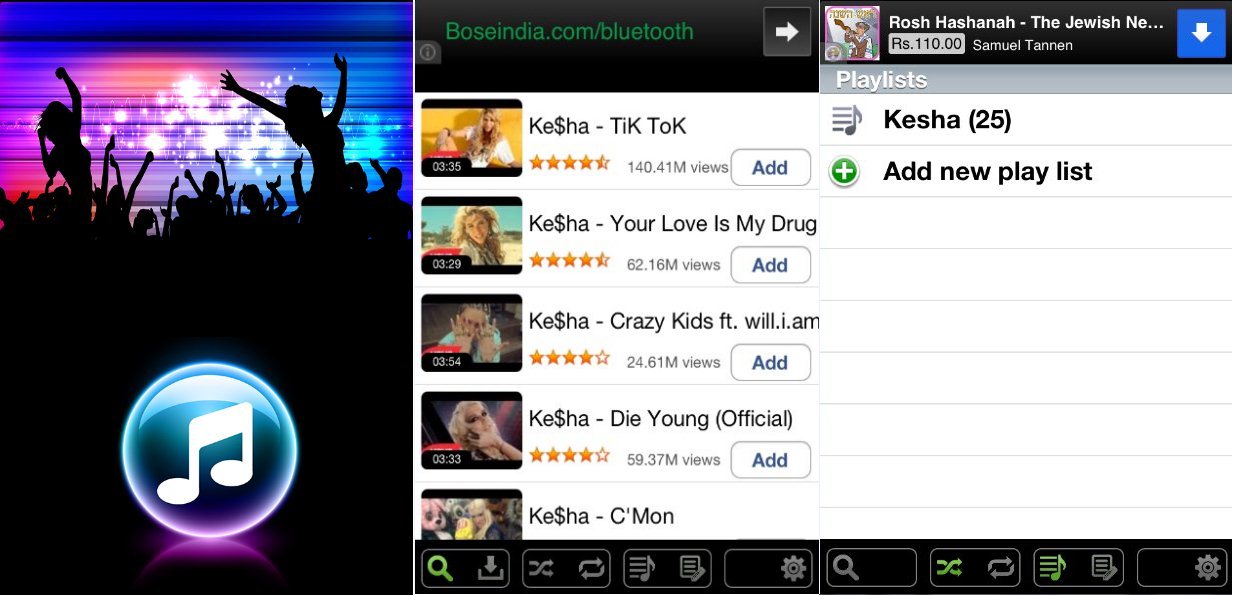Select the music note icon beside Kesha (25)
Image resolution: width=1234 pixels, height=596 pixels.
(846, 120)
